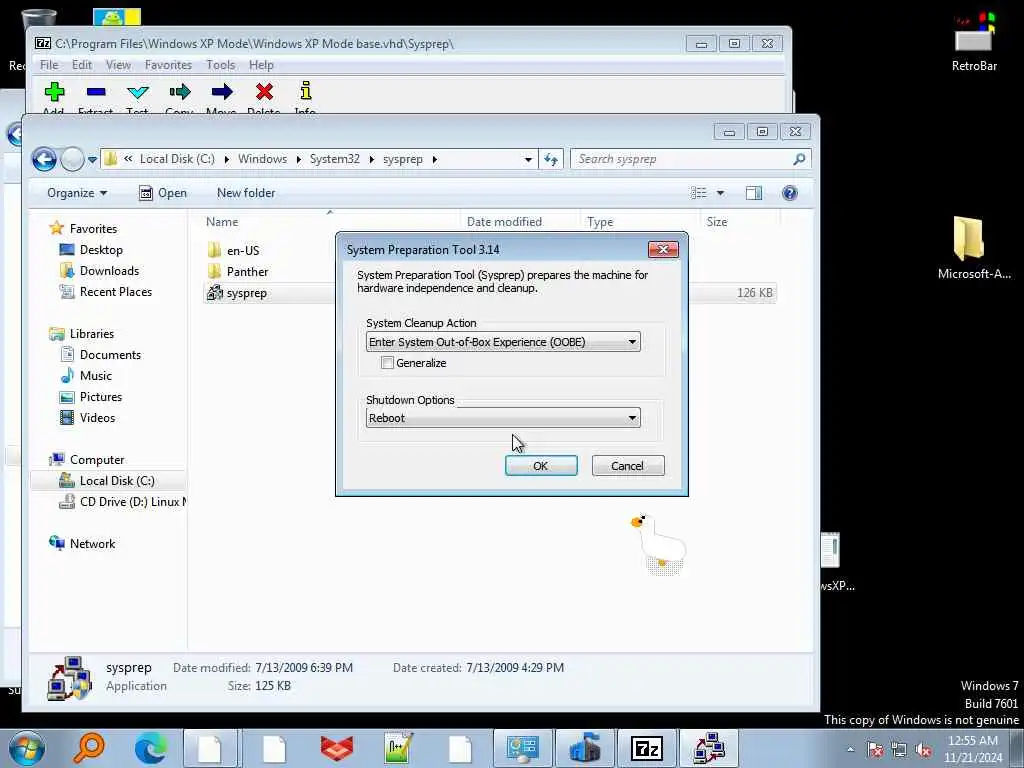
Task: Open the view options dropdown arrow
Action: point(720,193)
